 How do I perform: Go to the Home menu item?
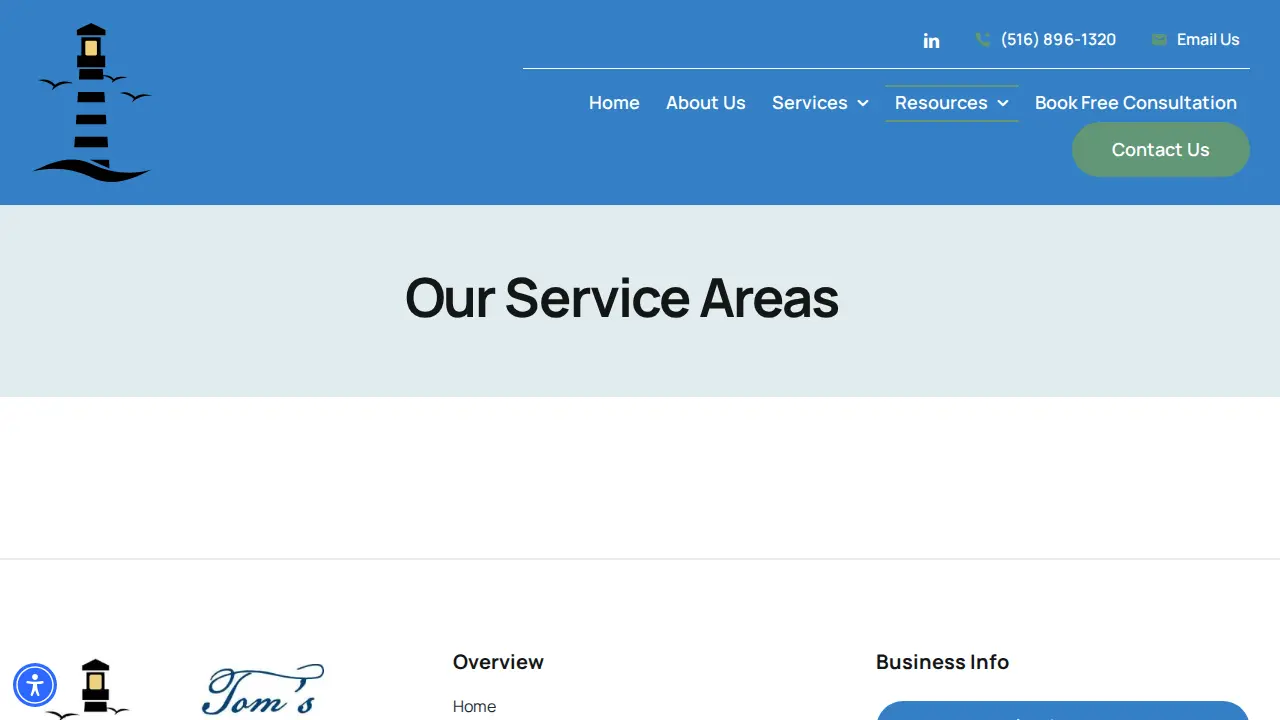614,103
